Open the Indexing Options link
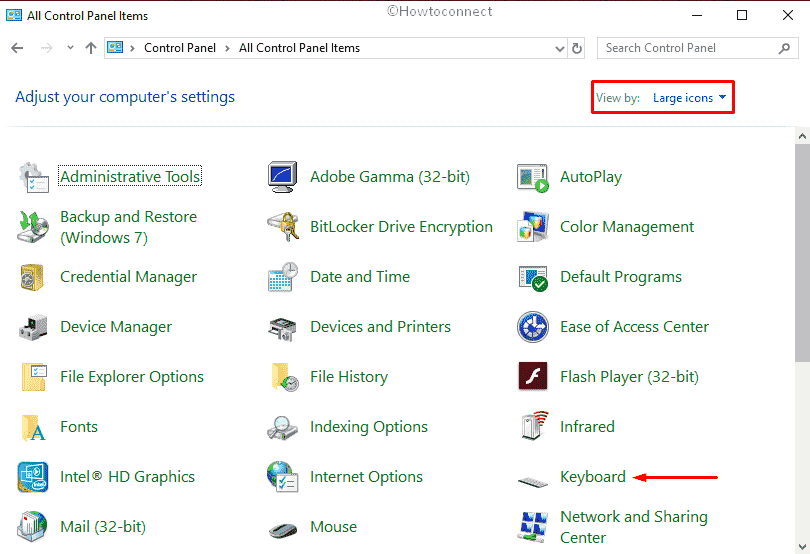 click(369, 427)
